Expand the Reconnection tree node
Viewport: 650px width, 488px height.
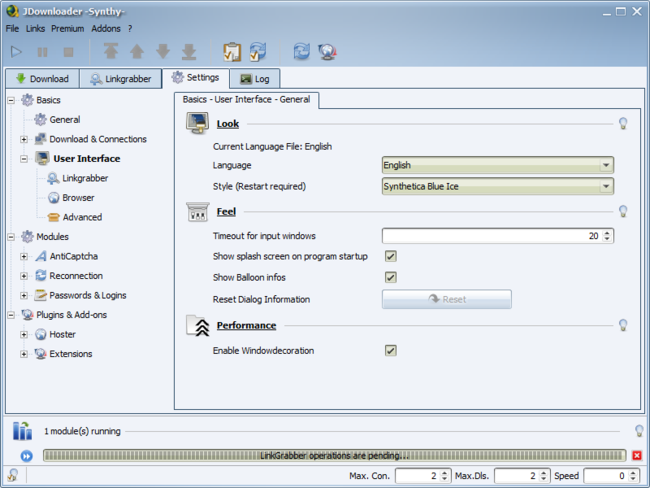click(24, 276)
